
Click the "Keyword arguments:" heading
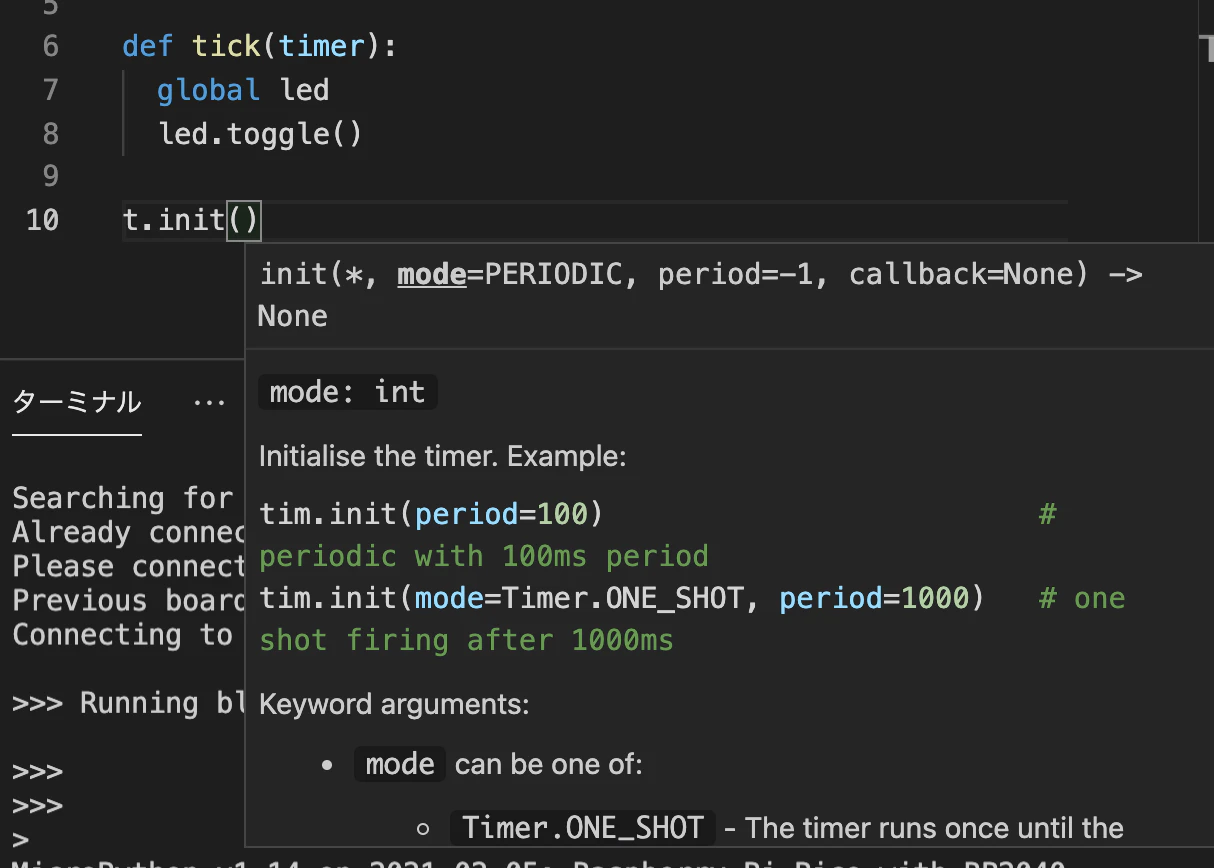click(394, 704)
